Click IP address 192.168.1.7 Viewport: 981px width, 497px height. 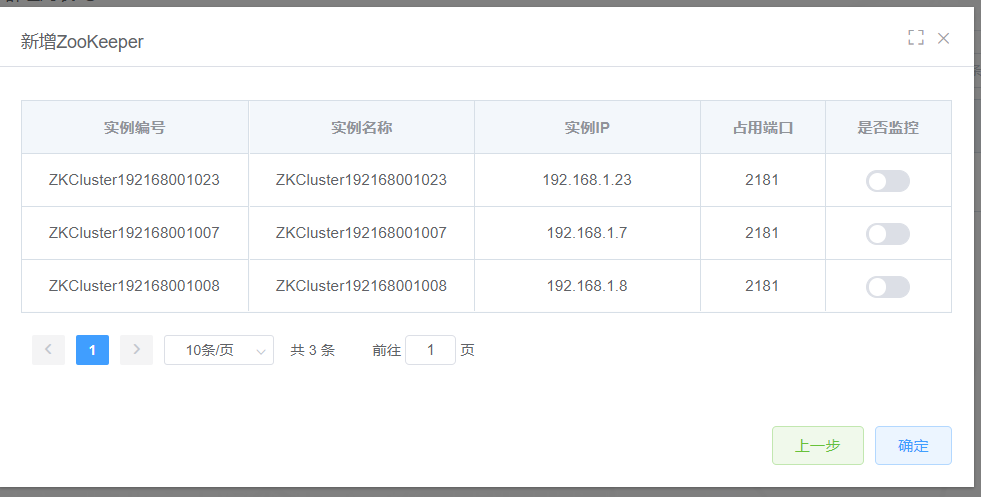[587, 233]
